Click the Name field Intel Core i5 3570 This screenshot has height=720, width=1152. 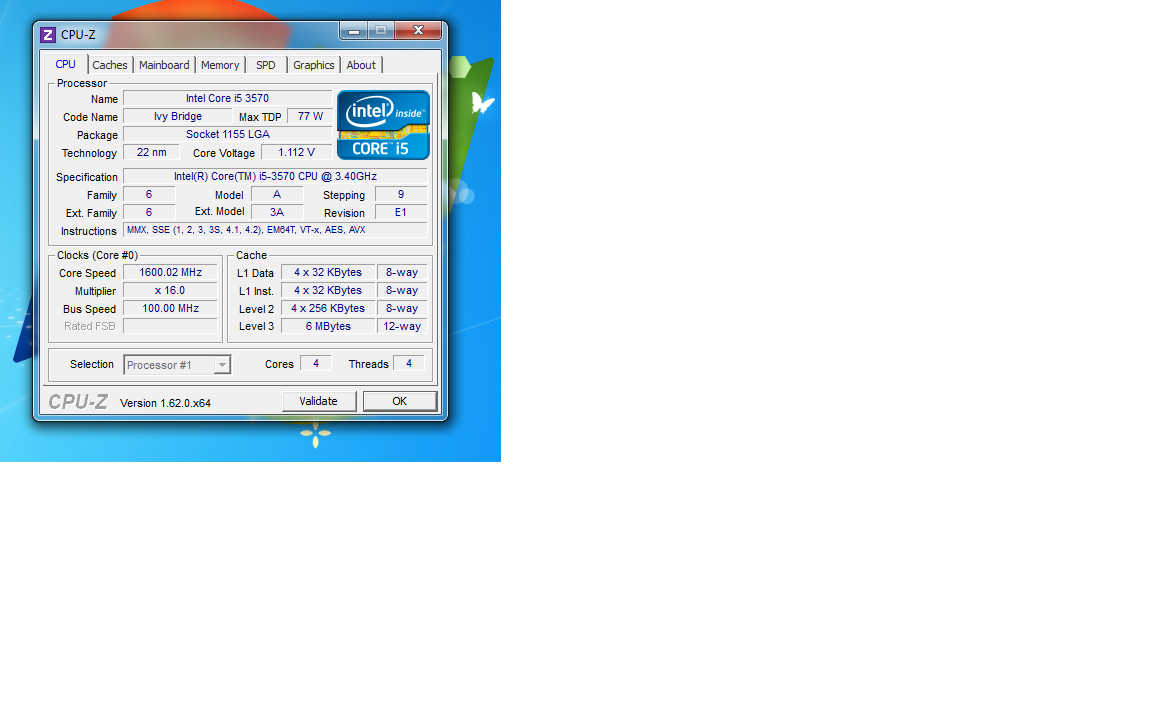[227, 98]
